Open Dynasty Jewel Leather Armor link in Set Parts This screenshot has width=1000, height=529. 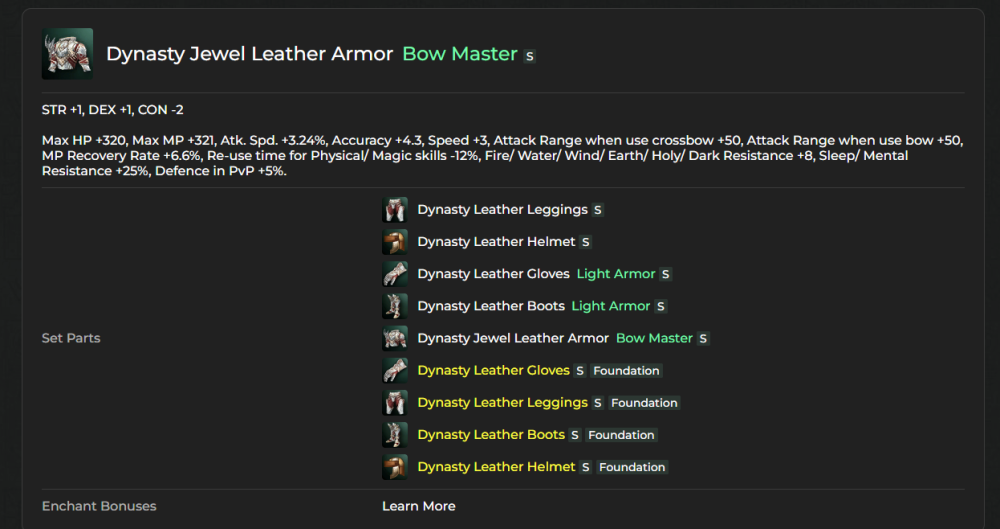513,338
